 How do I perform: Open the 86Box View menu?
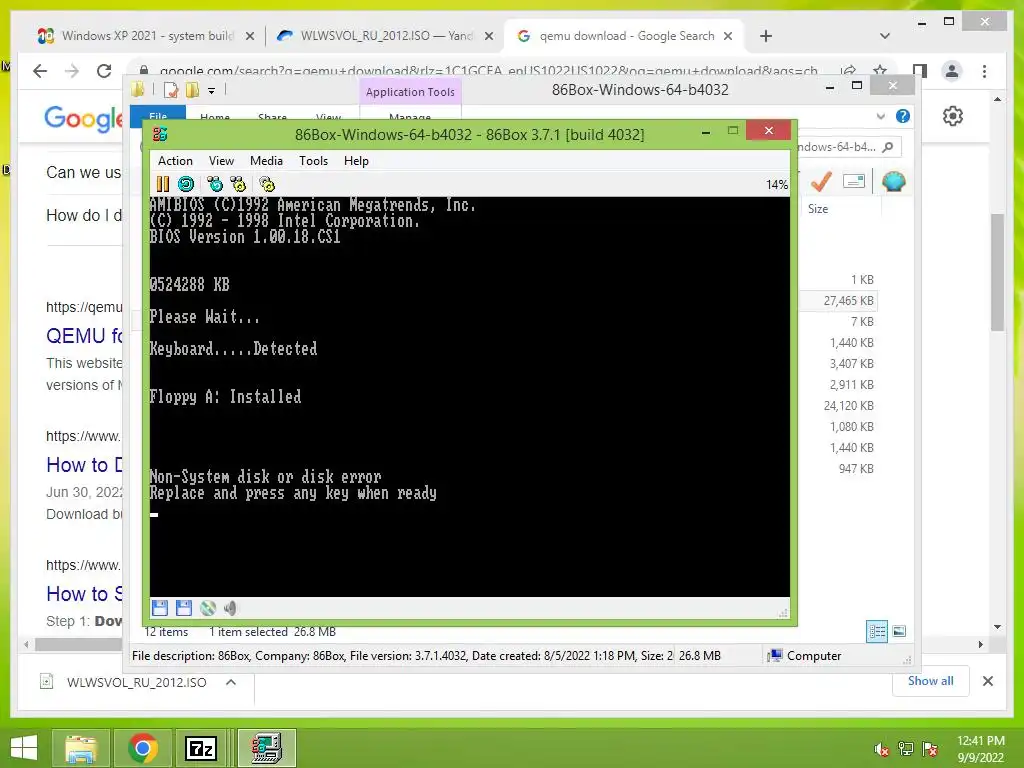tap(221, 161)
